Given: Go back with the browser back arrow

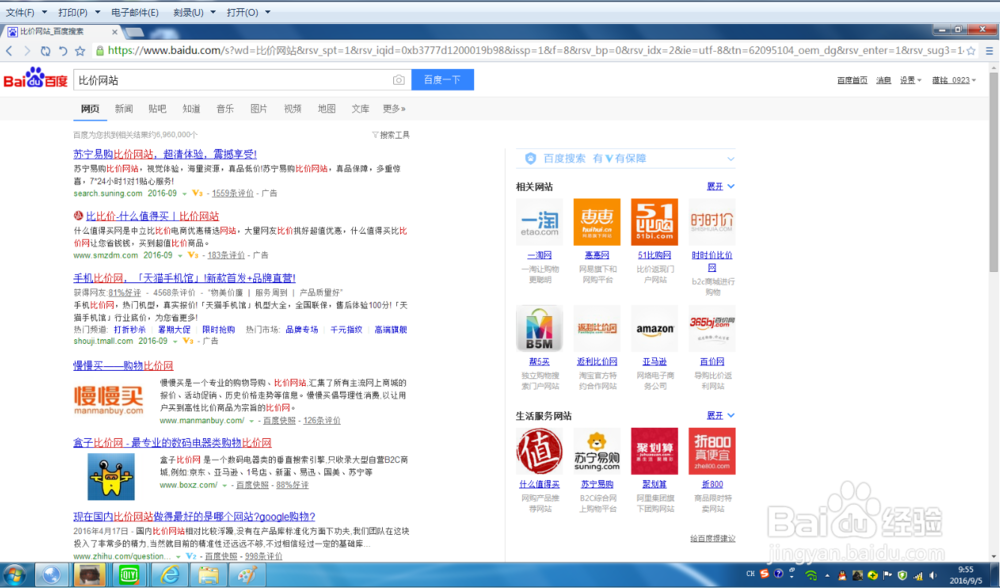Looking at the screenshot, I should pyautogui.click(x=9, y=50).
